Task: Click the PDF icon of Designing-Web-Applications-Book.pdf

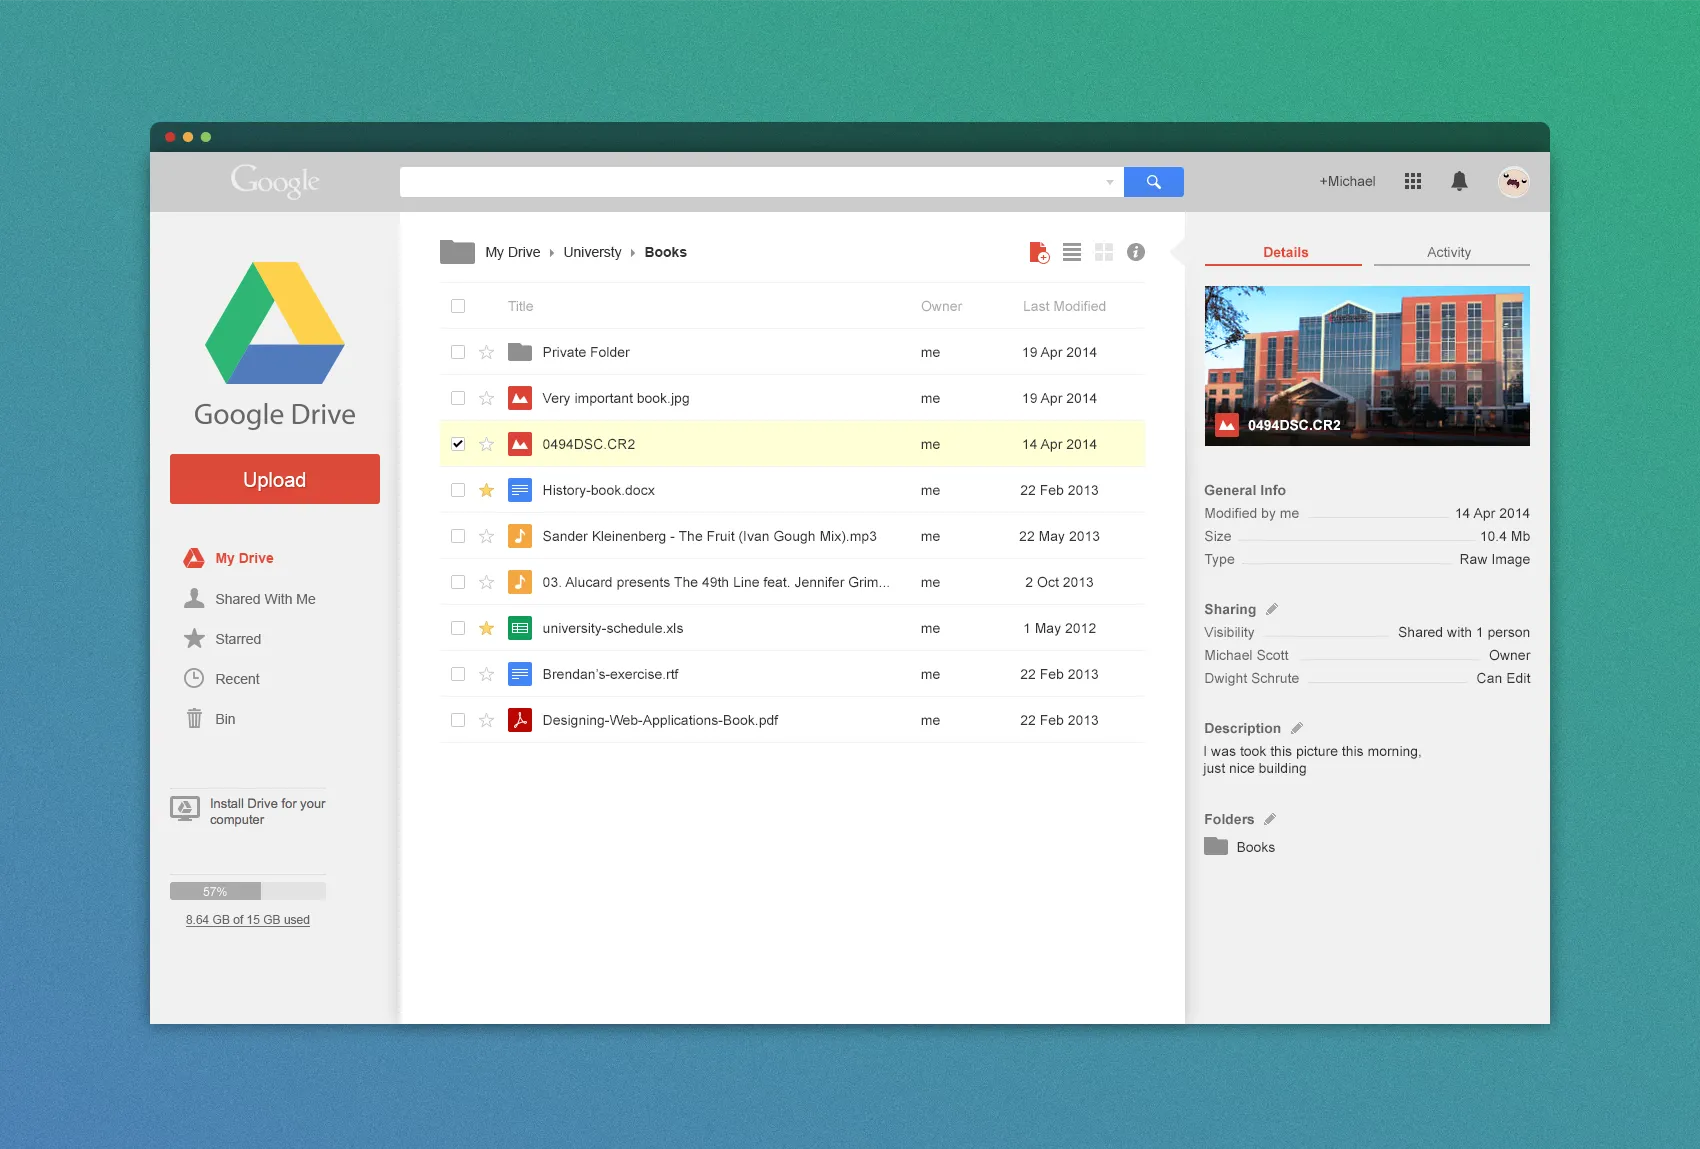Action: coord(520,720)
